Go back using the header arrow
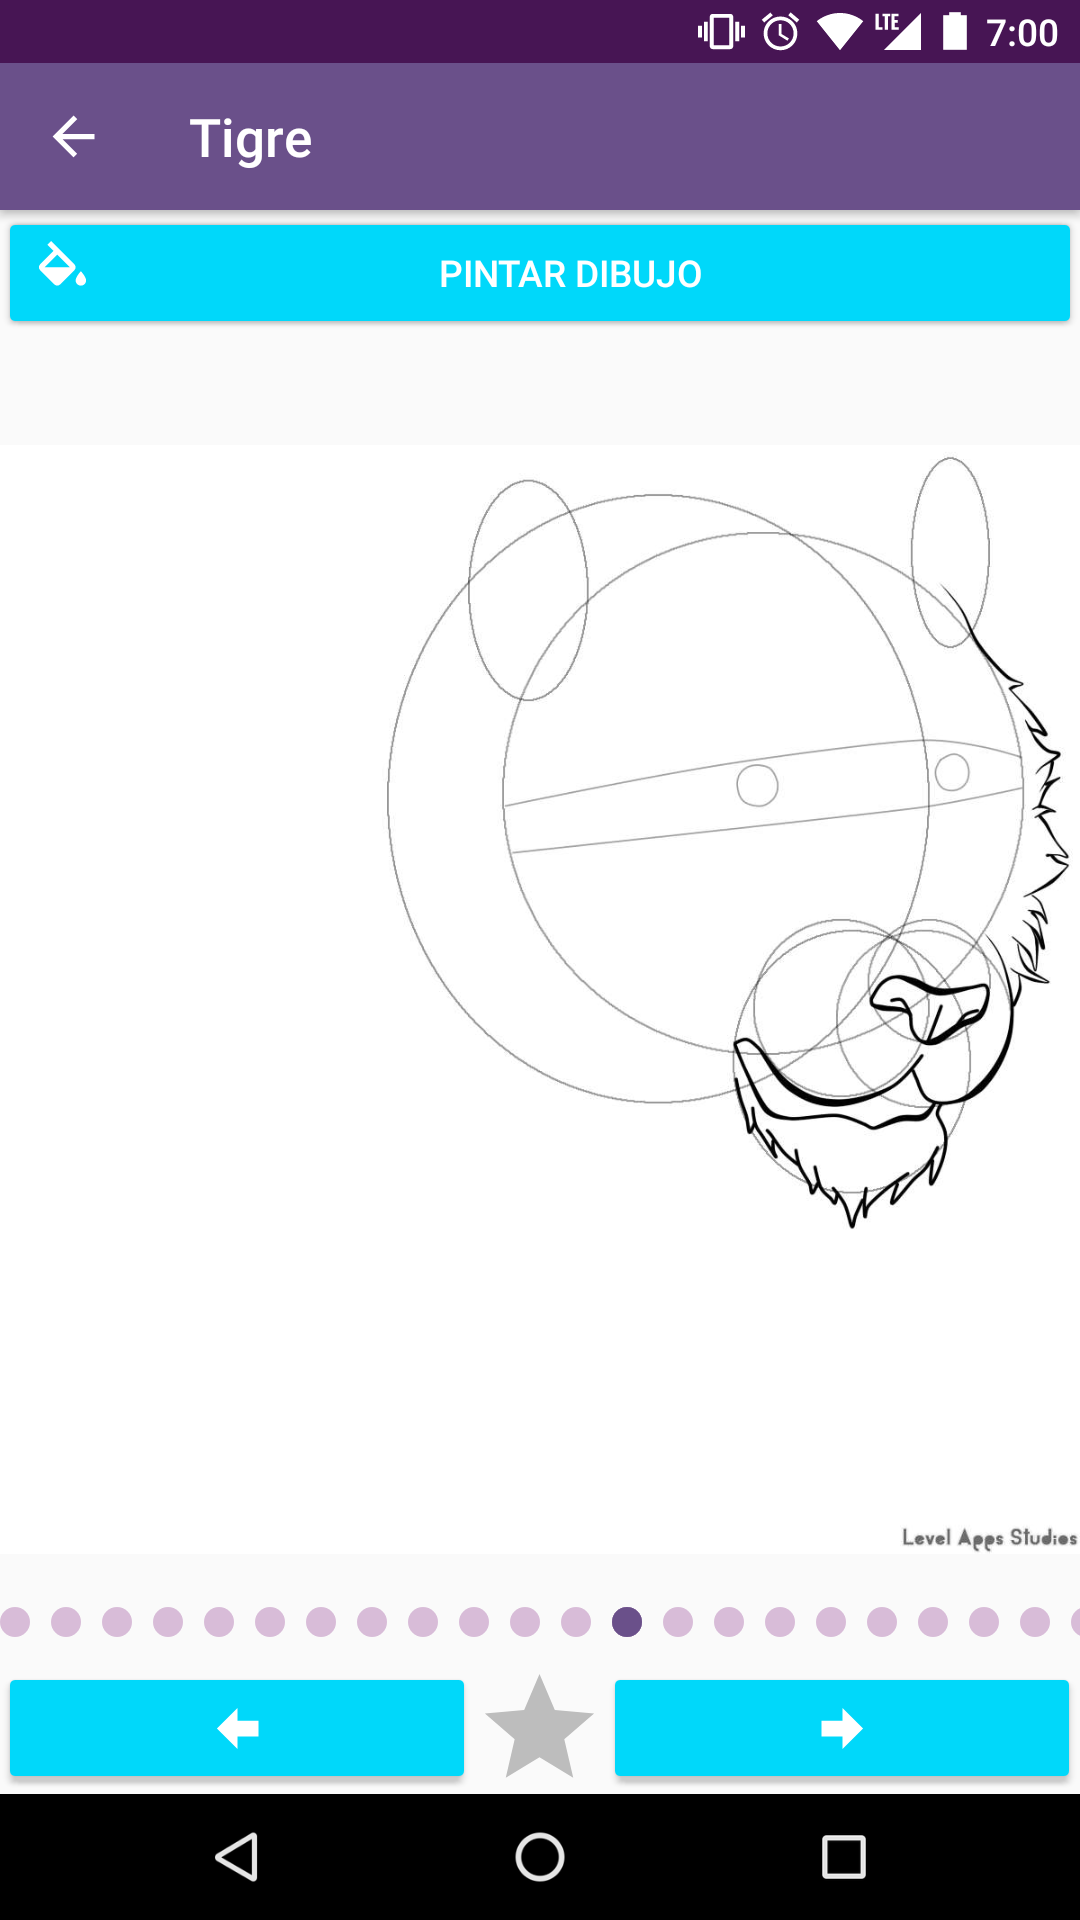This screenshot has width=1080, height=1920. tap(73, 137)
